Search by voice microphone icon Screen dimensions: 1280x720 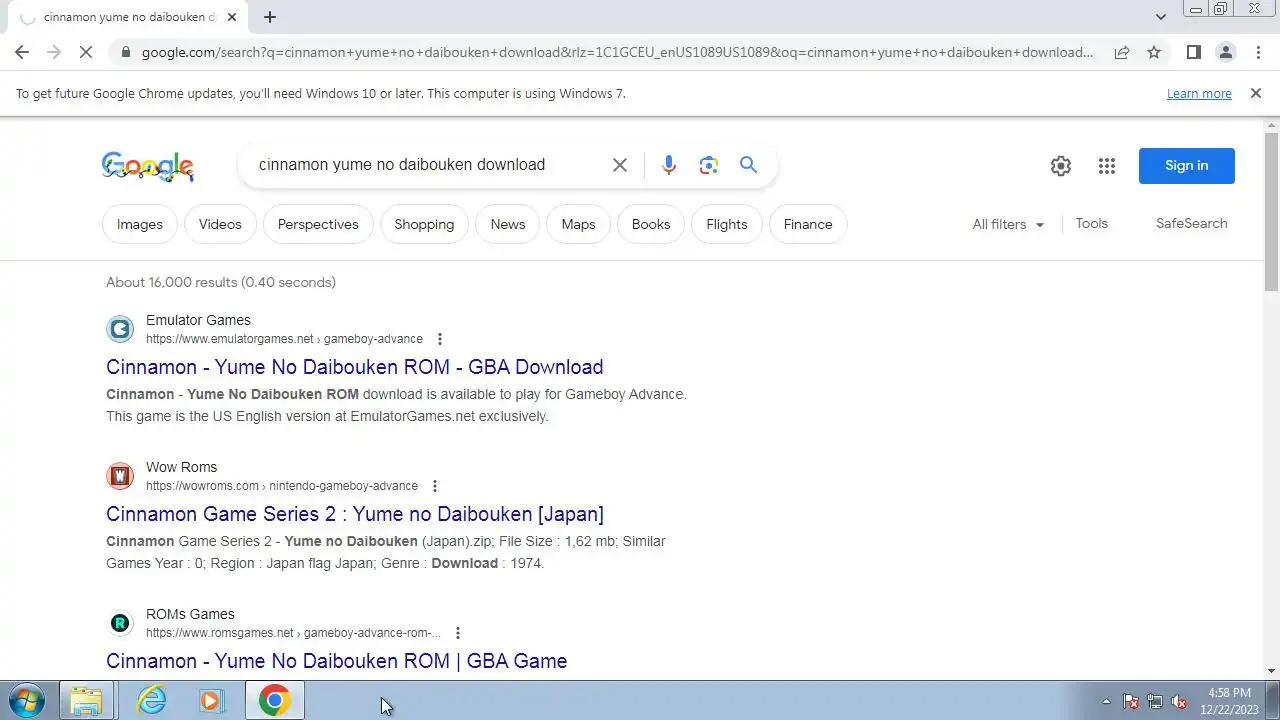coord(669,165)
